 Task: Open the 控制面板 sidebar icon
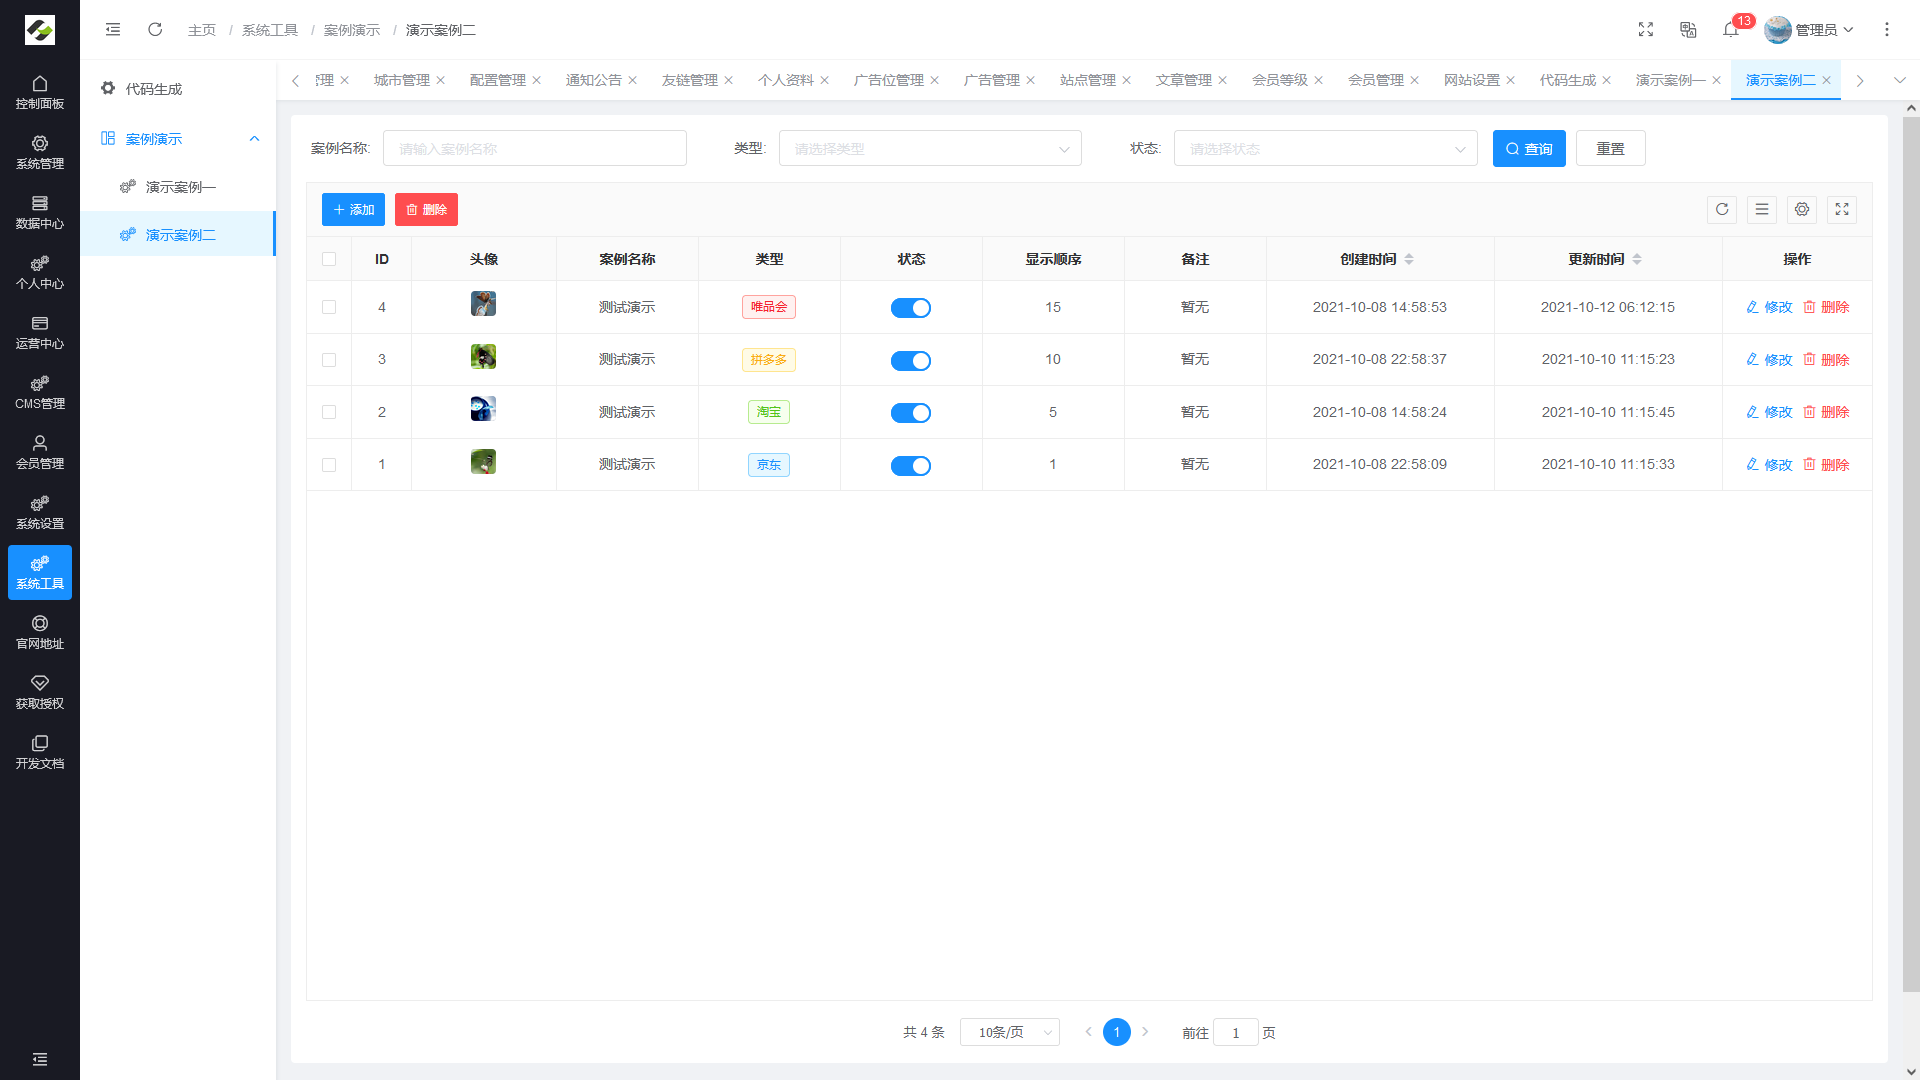[x=40, y=92]
